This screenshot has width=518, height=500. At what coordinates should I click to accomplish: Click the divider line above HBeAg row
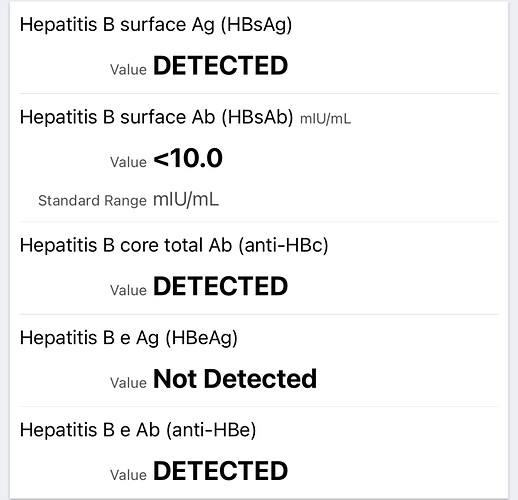click(259, 314)
